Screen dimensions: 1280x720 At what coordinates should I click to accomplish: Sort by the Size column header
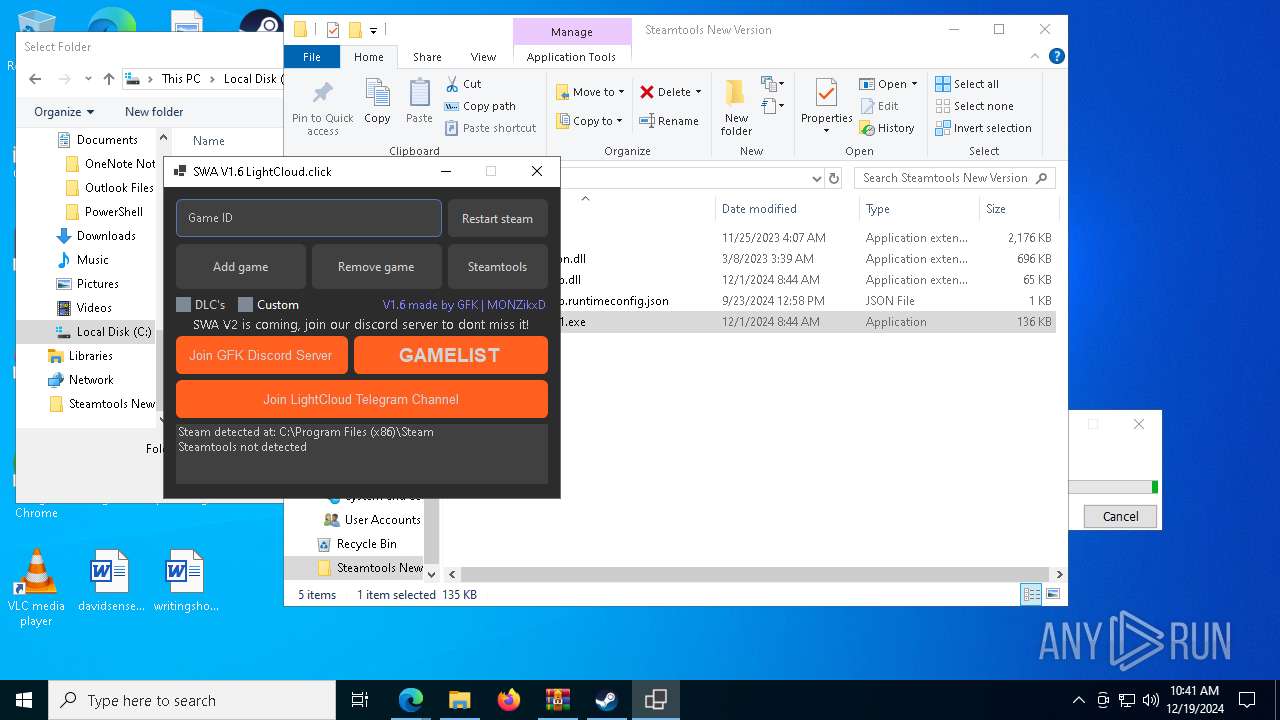point(1018,209)
